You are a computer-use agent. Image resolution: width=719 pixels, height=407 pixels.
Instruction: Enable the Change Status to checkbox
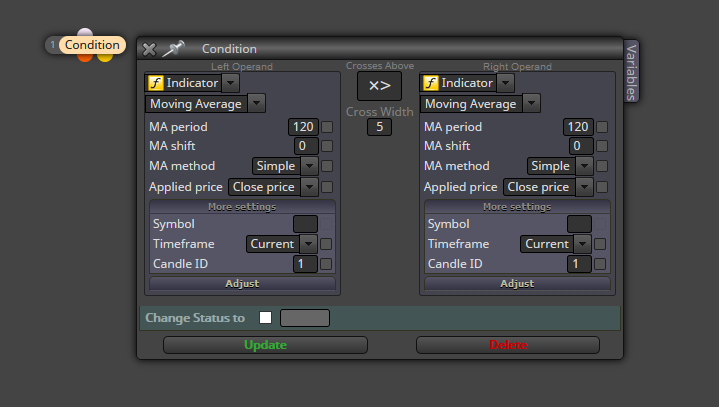265,318
